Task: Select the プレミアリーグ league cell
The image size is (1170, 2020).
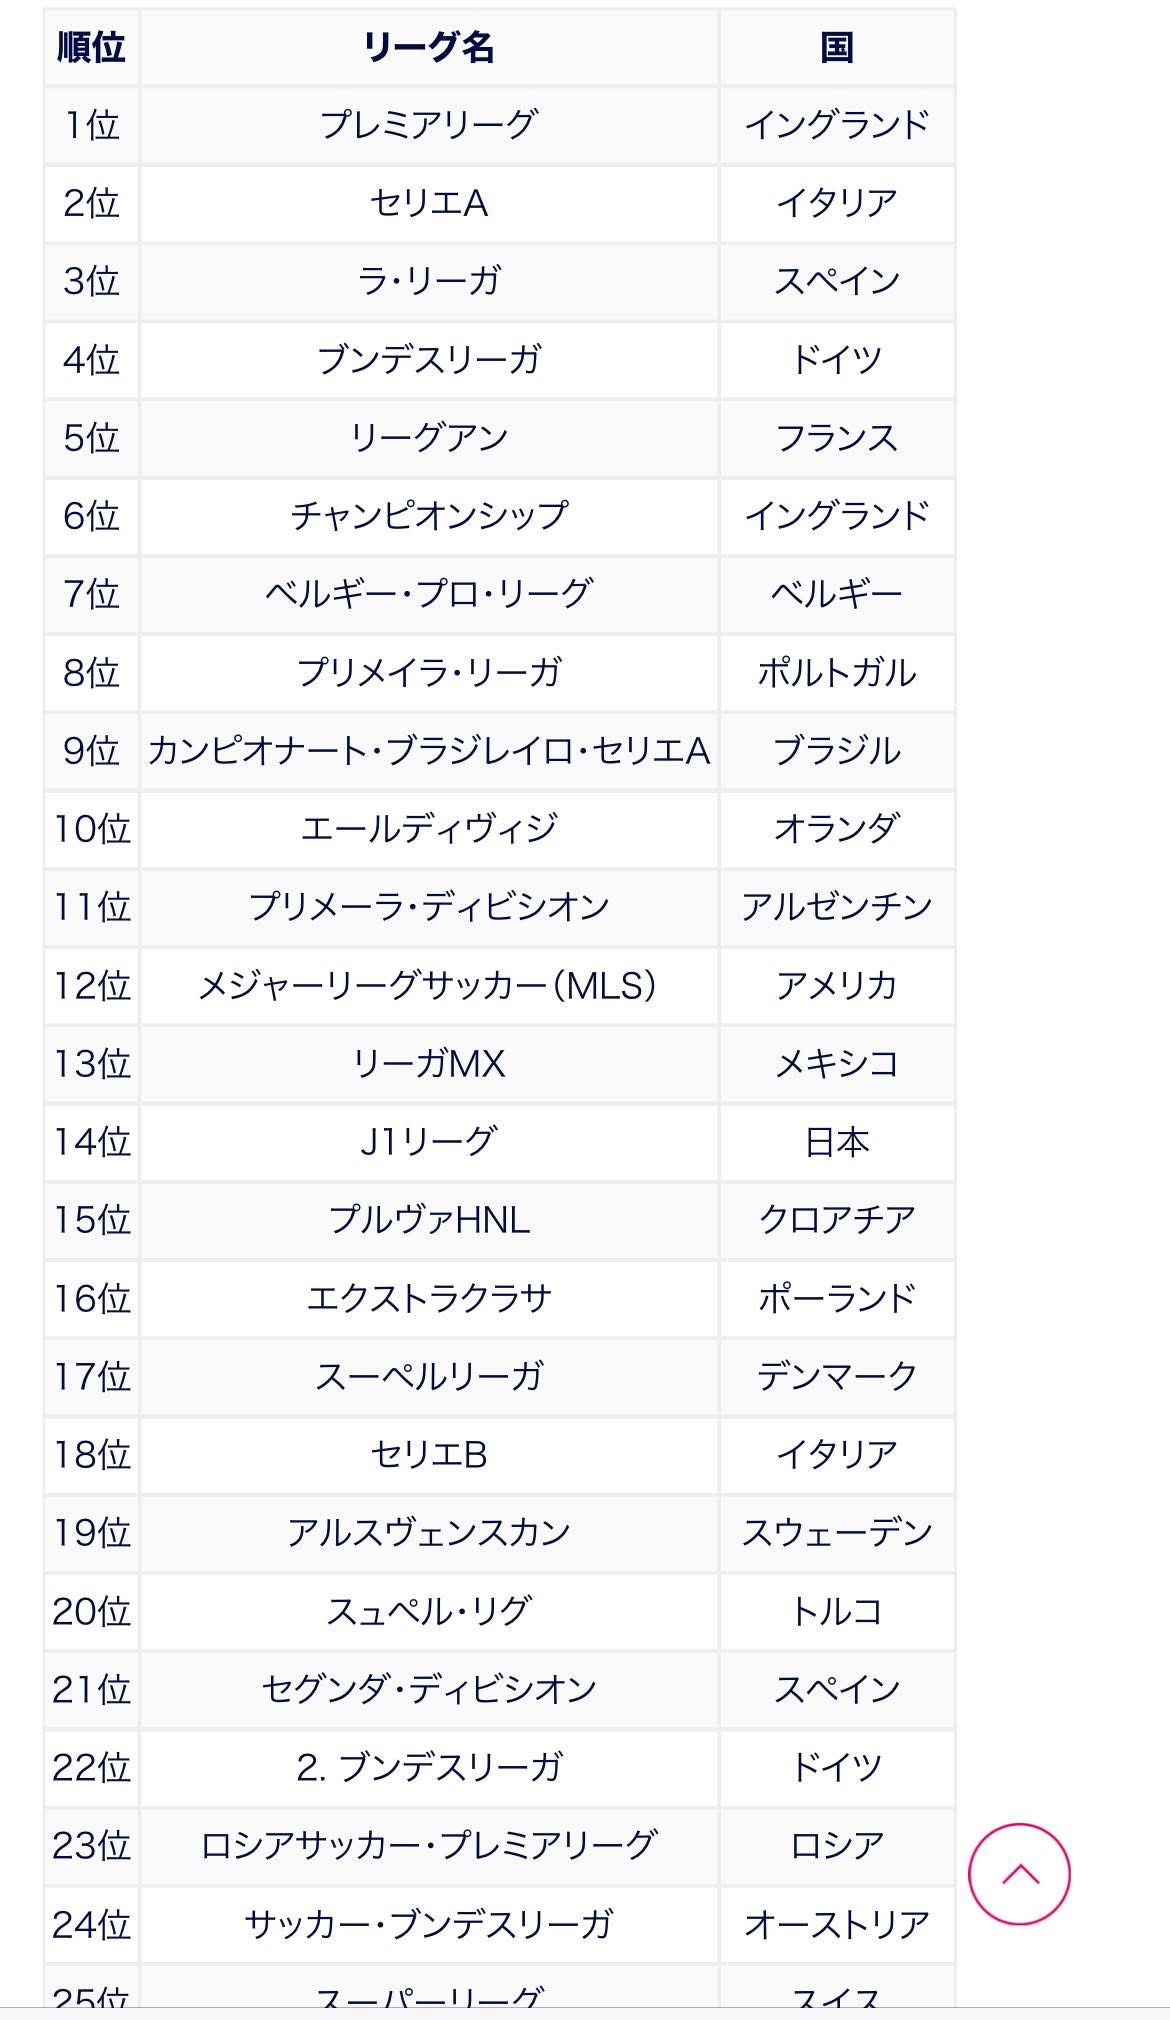Action: pyautogui.click(x=429, y=125)
